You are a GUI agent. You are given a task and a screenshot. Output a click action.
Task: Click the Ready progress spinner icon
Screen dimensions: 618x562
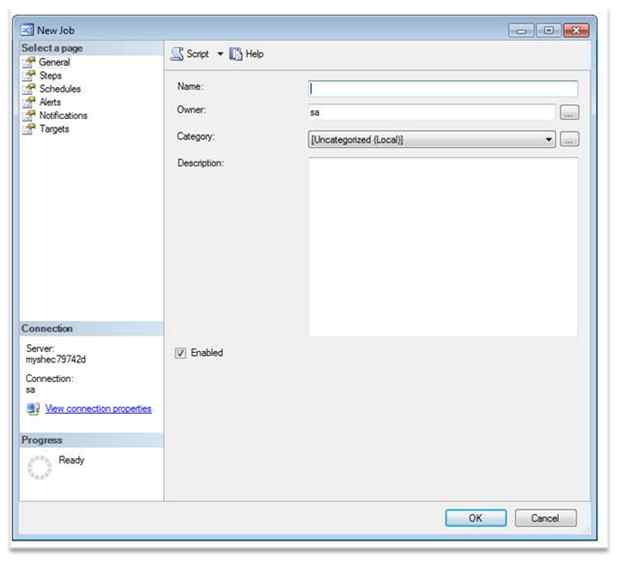coord(39,467)
